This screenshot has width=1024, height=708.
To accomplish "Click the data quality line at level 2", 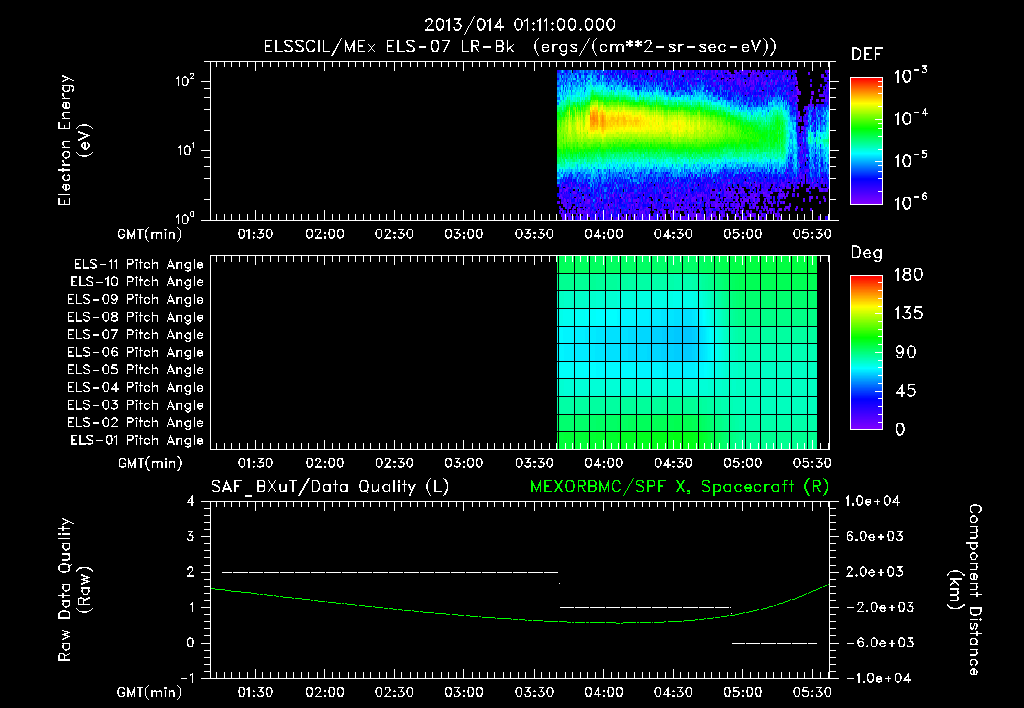I will (390, 572).
